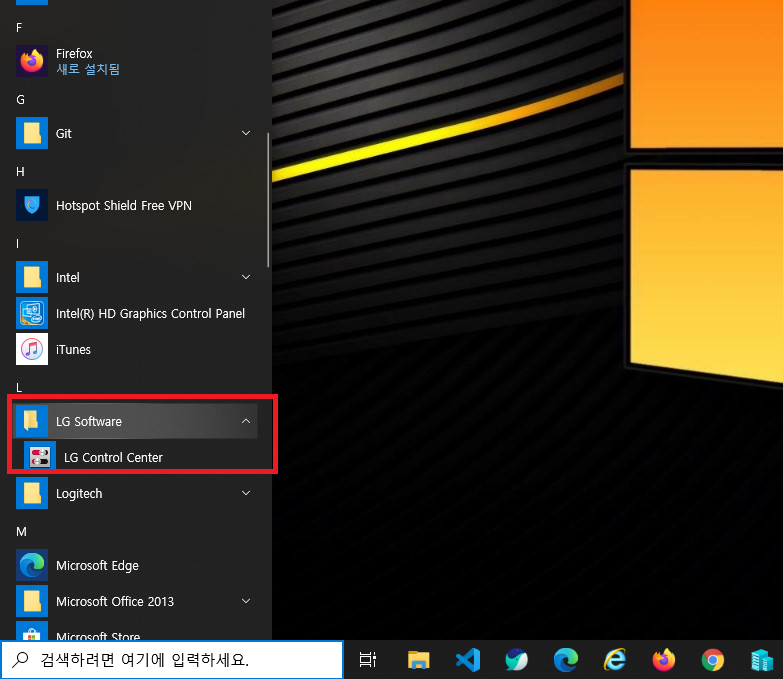This screenshot has width=783, height=679.
Task: Jump using the H letter header
Action: point(20,172)
